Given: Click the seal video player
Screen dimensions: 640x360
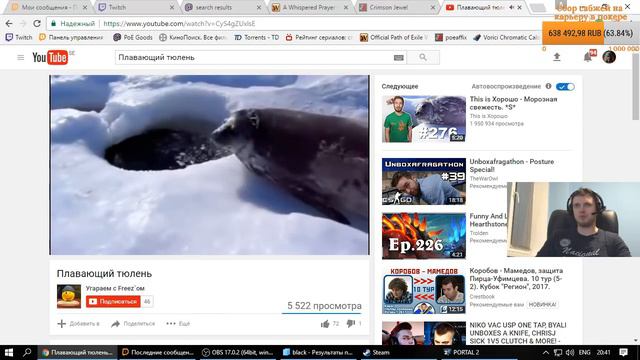Looking at the screenshot, I should pos(209,165).
